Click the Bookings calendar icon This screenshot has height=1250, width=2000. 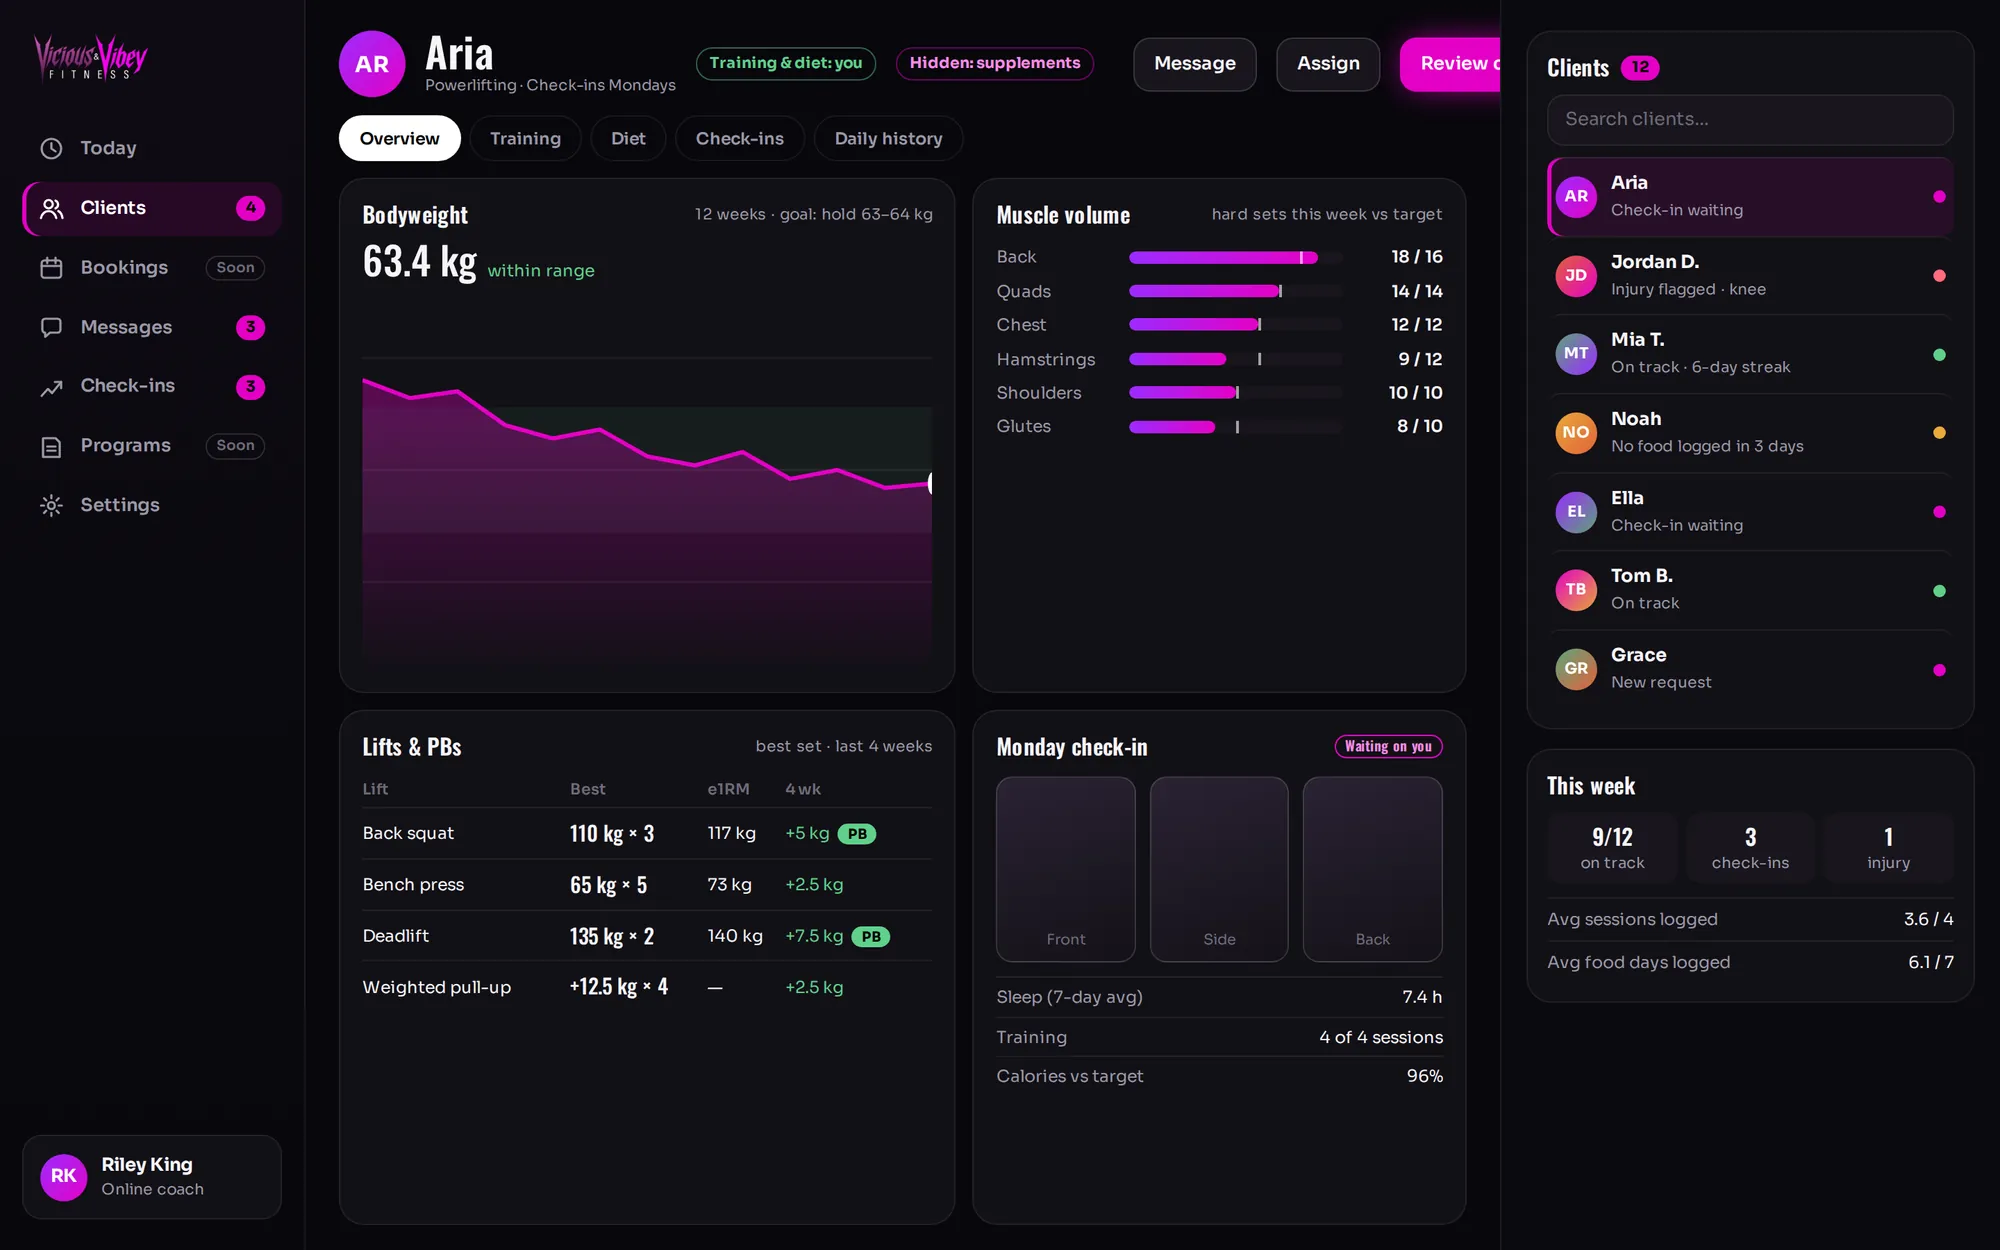51,268
